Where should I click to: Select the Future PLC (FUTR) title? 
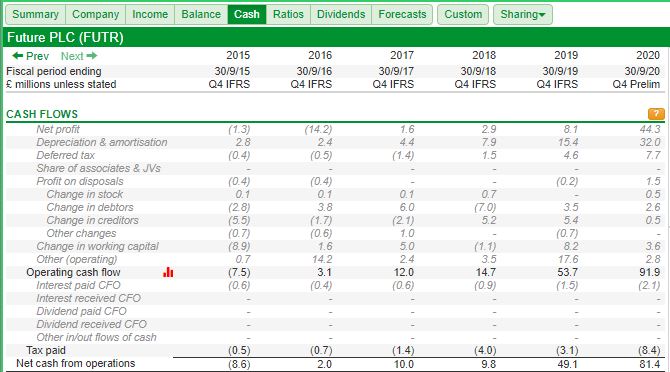(65, 38)
